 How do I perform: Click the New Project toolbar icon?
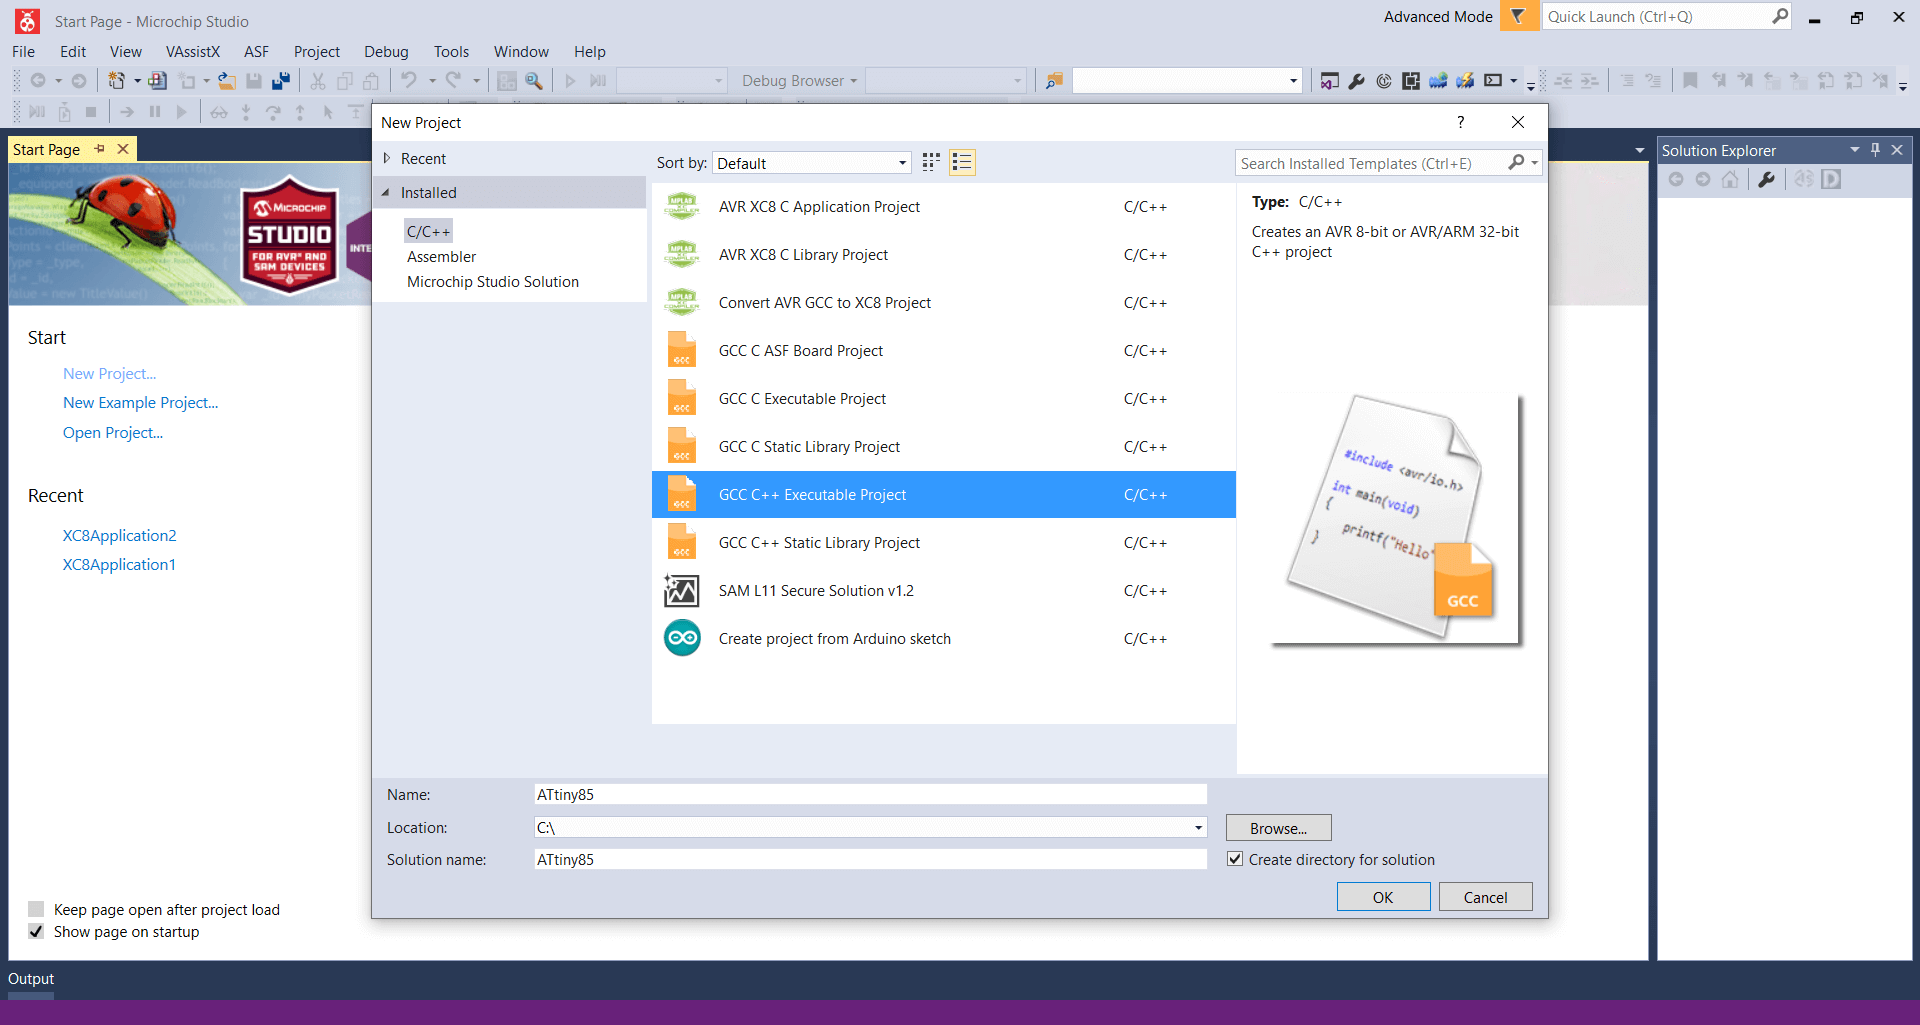coord(116,81)
